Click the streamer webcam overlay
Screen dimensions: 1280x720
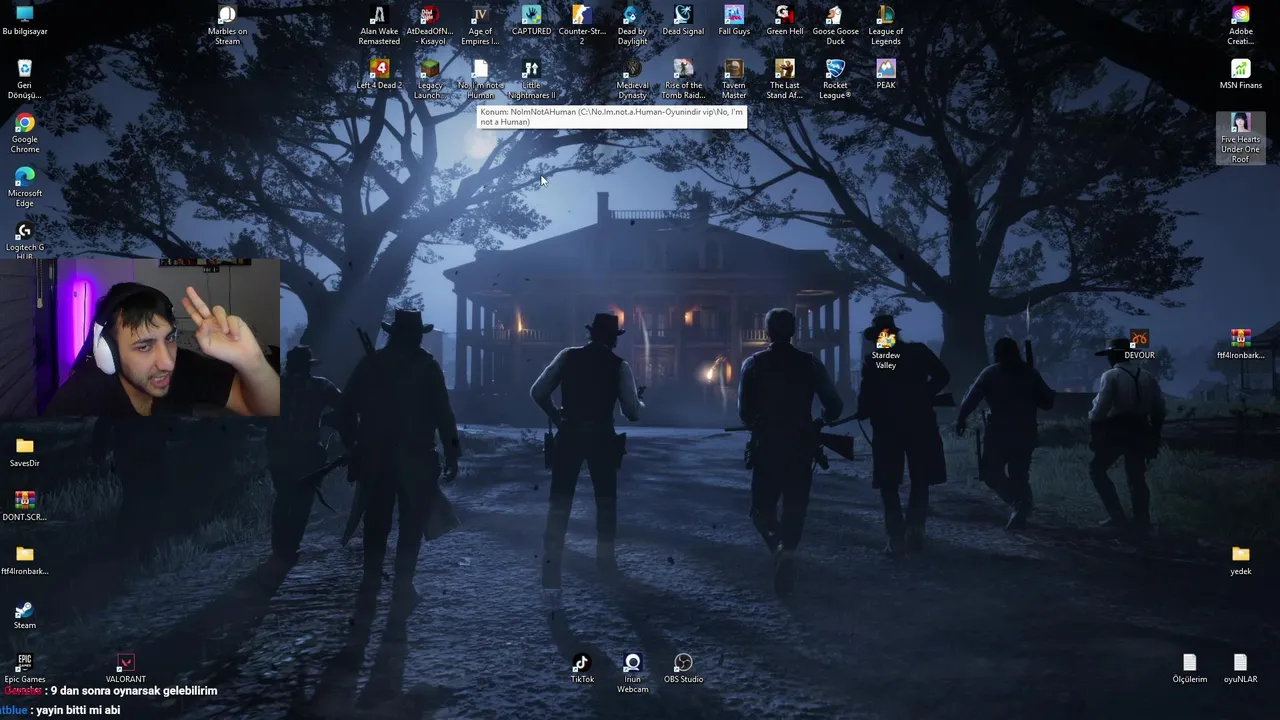tap(140, 337)
